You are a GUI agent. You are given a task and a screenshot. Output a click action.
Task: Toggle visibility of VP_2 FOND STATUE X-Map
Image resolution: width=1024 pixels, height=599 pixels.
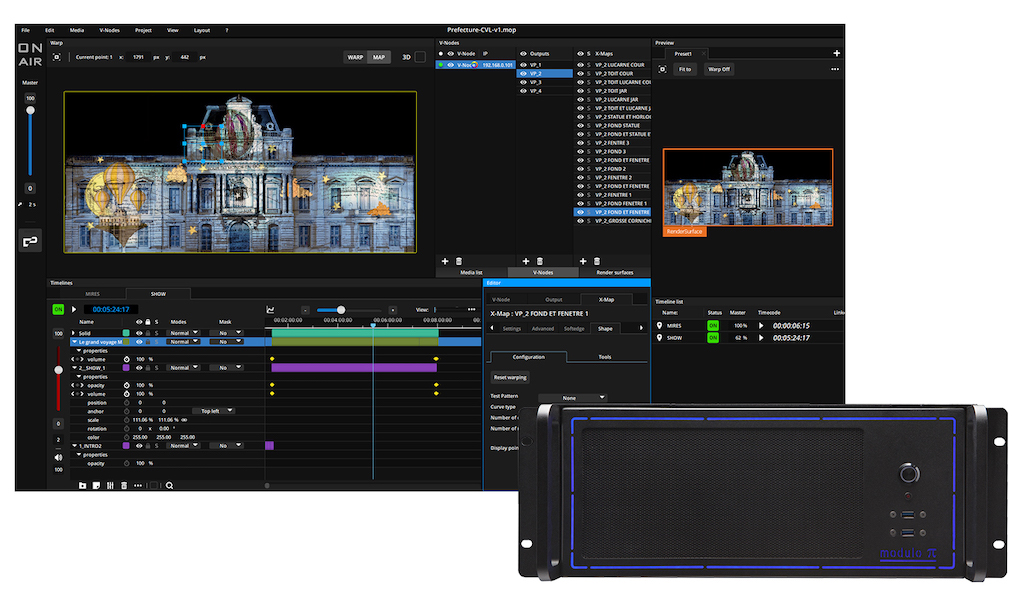[x=580, y=125]
